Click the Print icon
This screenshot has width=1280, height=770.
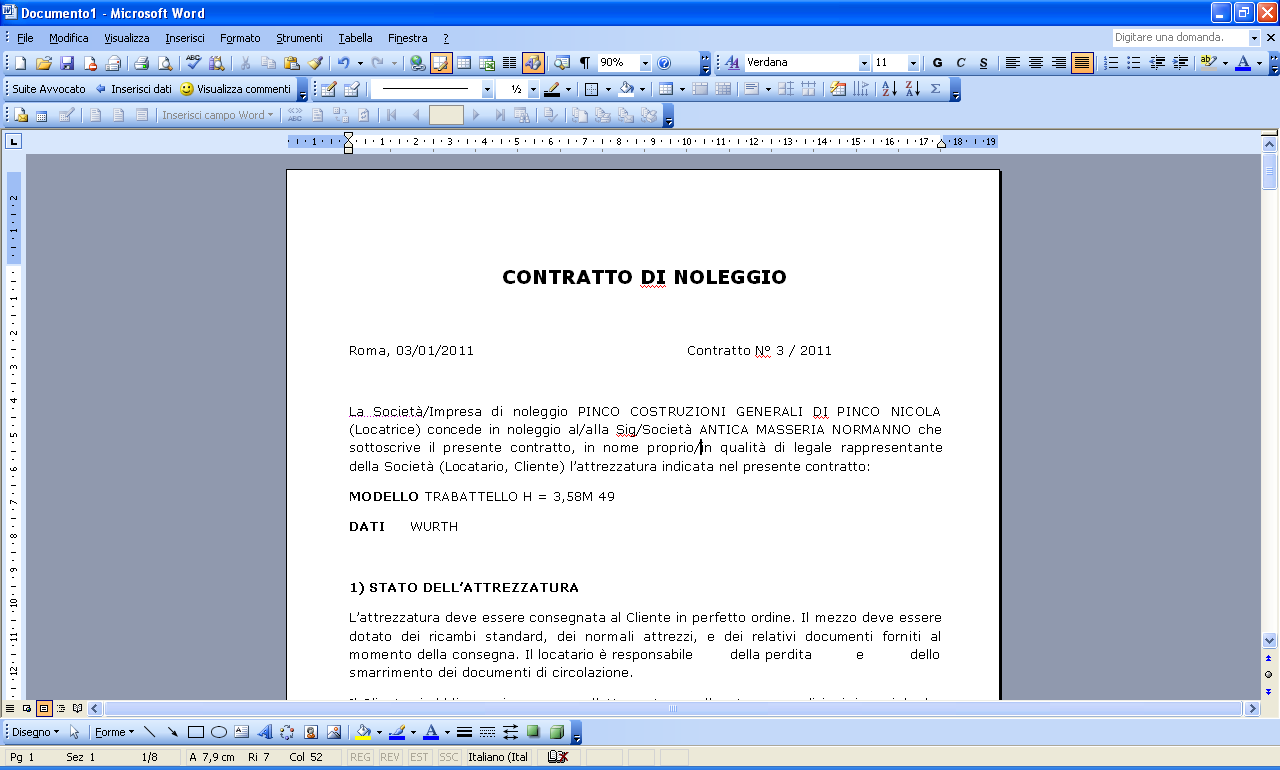(141, 63)
